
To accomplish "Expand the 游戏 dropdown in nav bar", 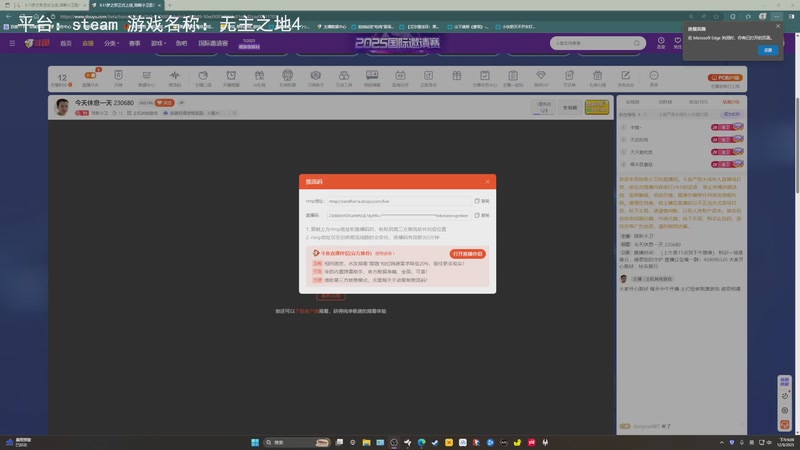I will pyautogui.click(x=158, y=43).
